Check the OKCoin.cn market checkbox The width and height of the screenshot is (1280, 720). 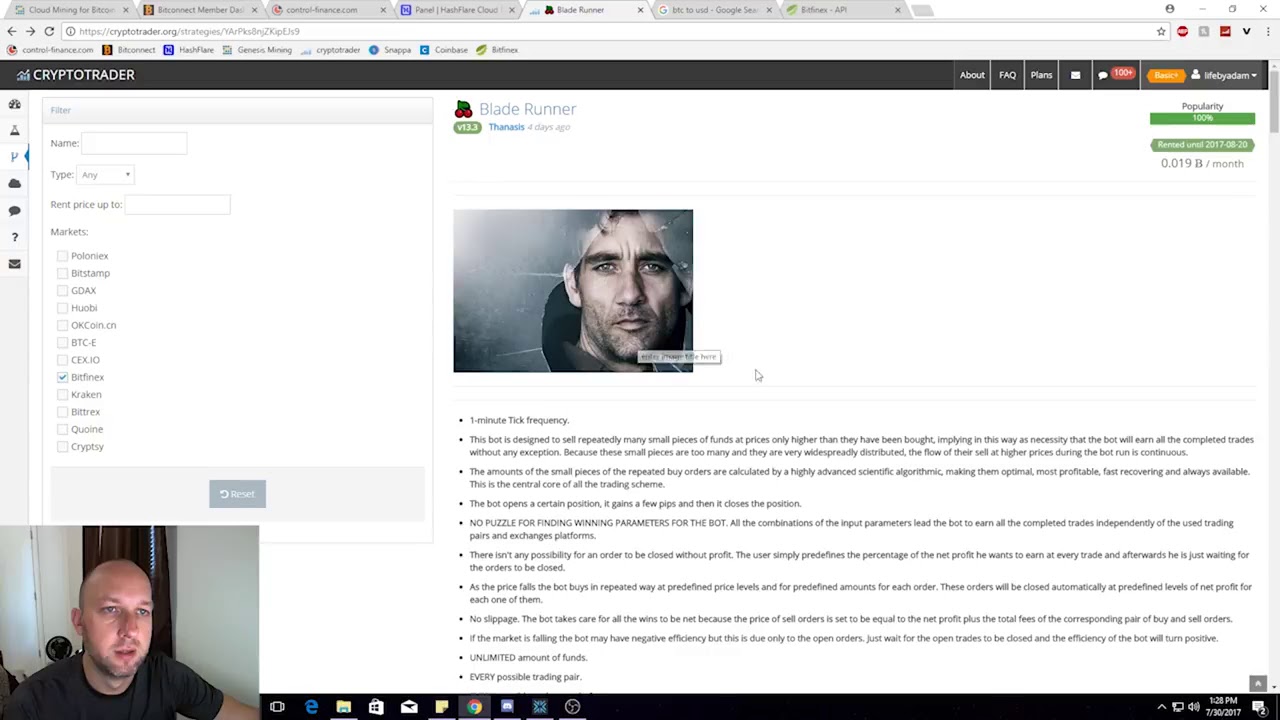click(x=62, y=325)
